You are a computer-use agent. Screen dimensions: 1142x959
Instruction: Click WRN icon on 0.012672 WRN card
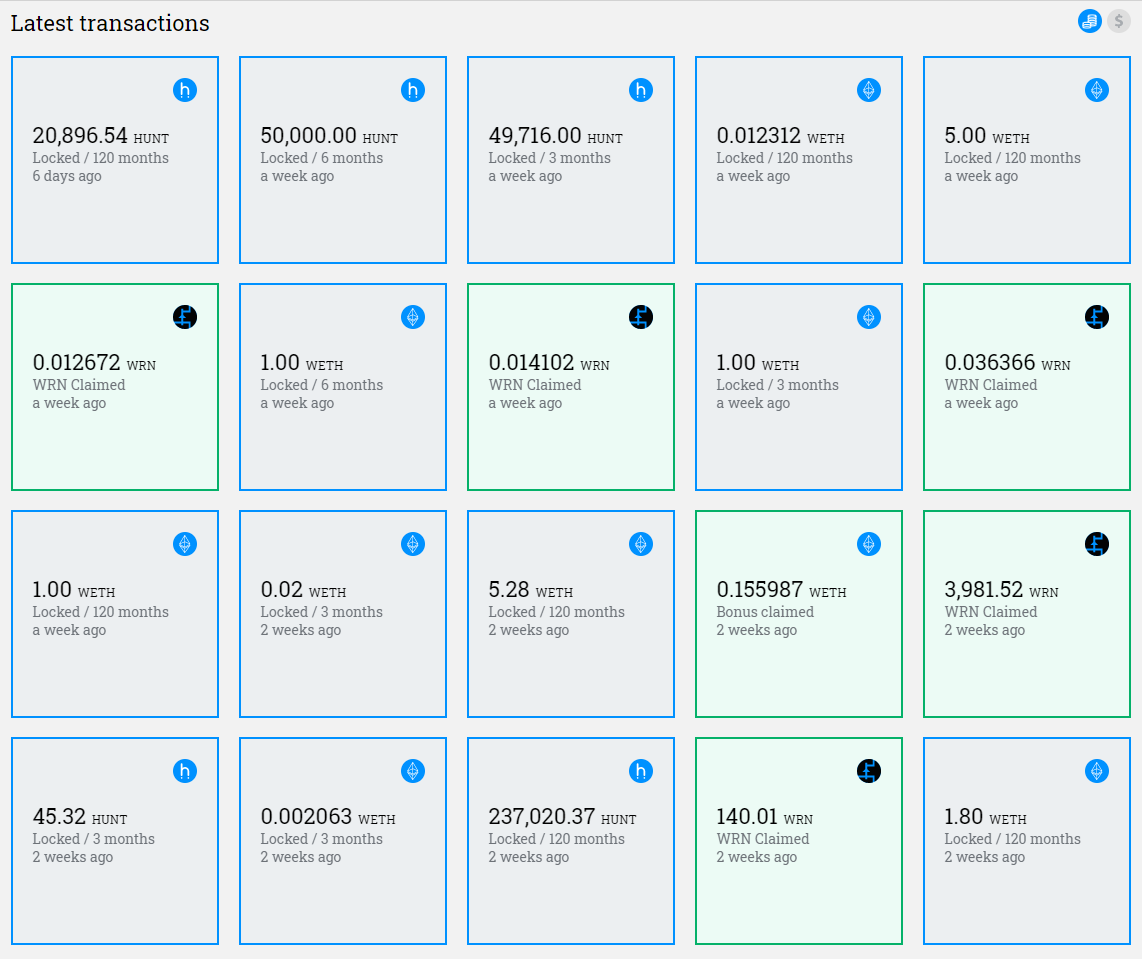[185, 317]
